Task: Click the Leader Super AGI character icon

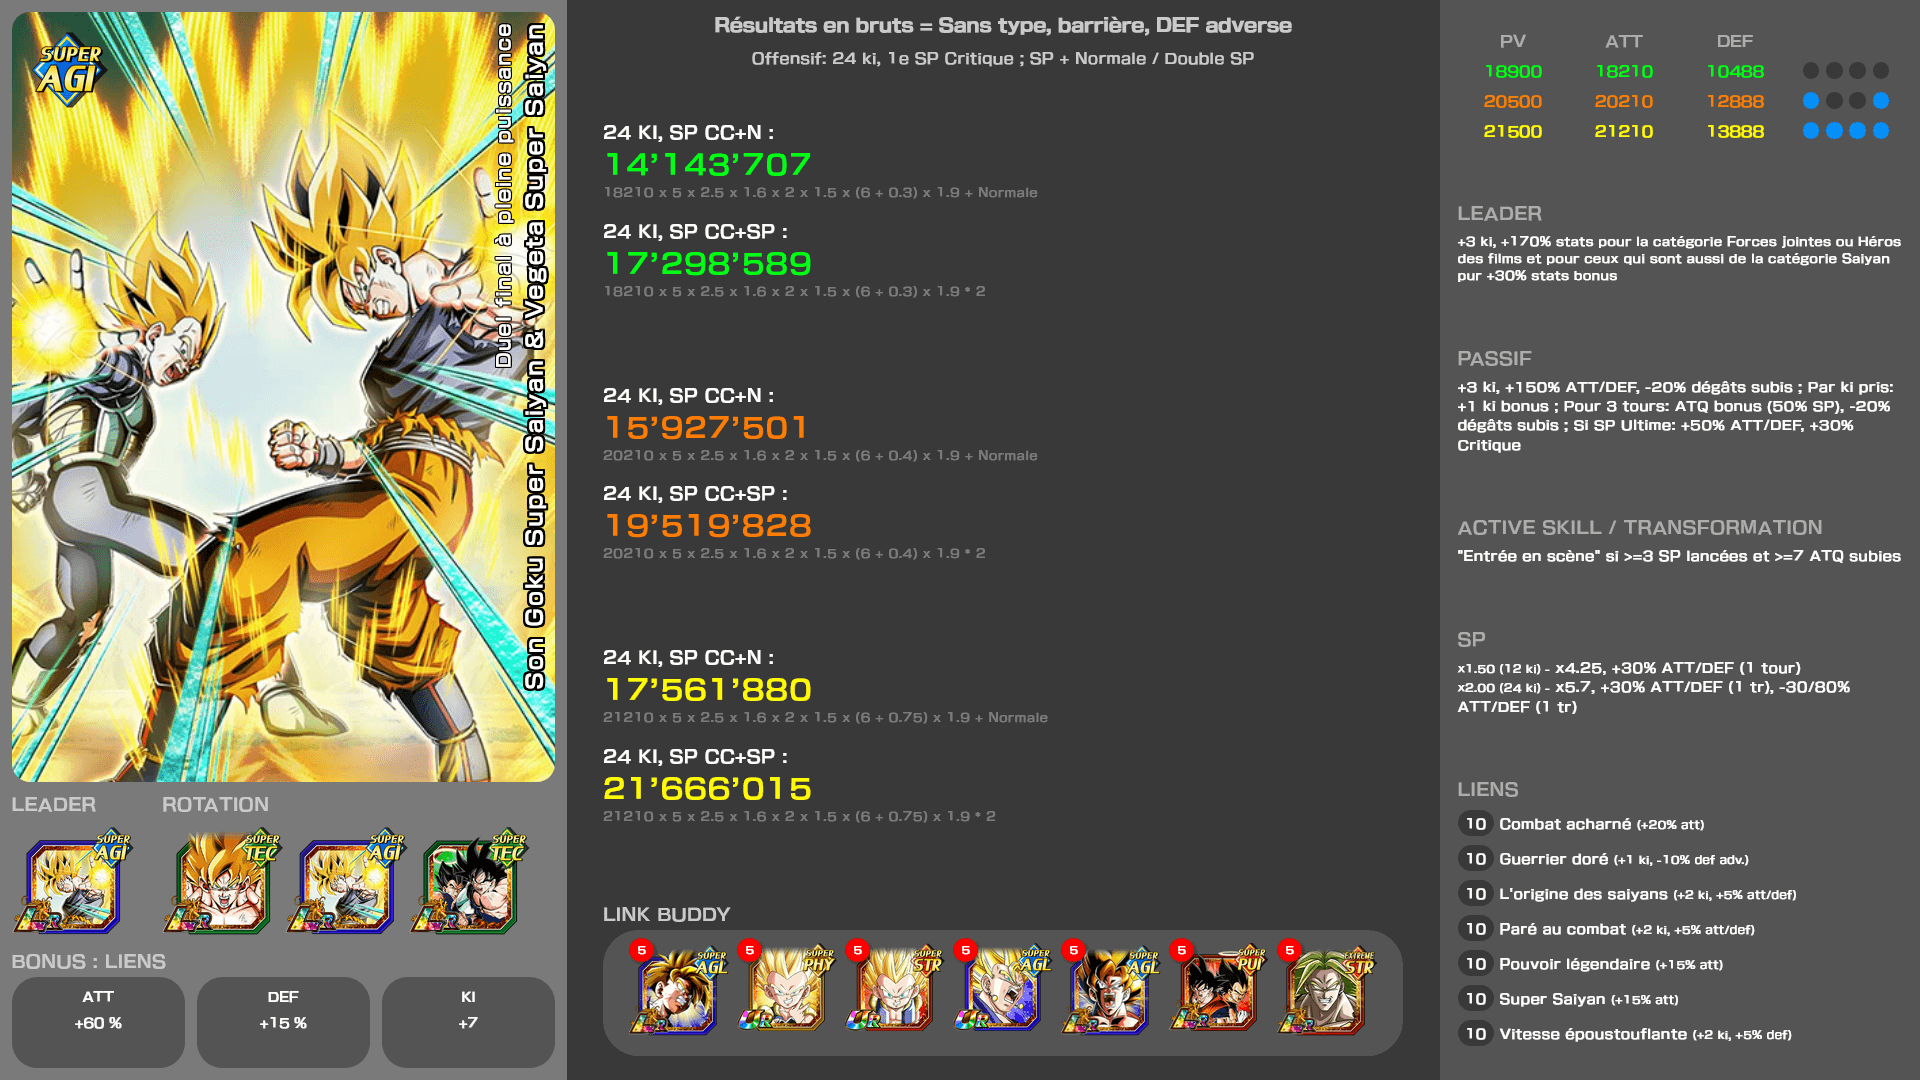Action: (x=73, y=883)
